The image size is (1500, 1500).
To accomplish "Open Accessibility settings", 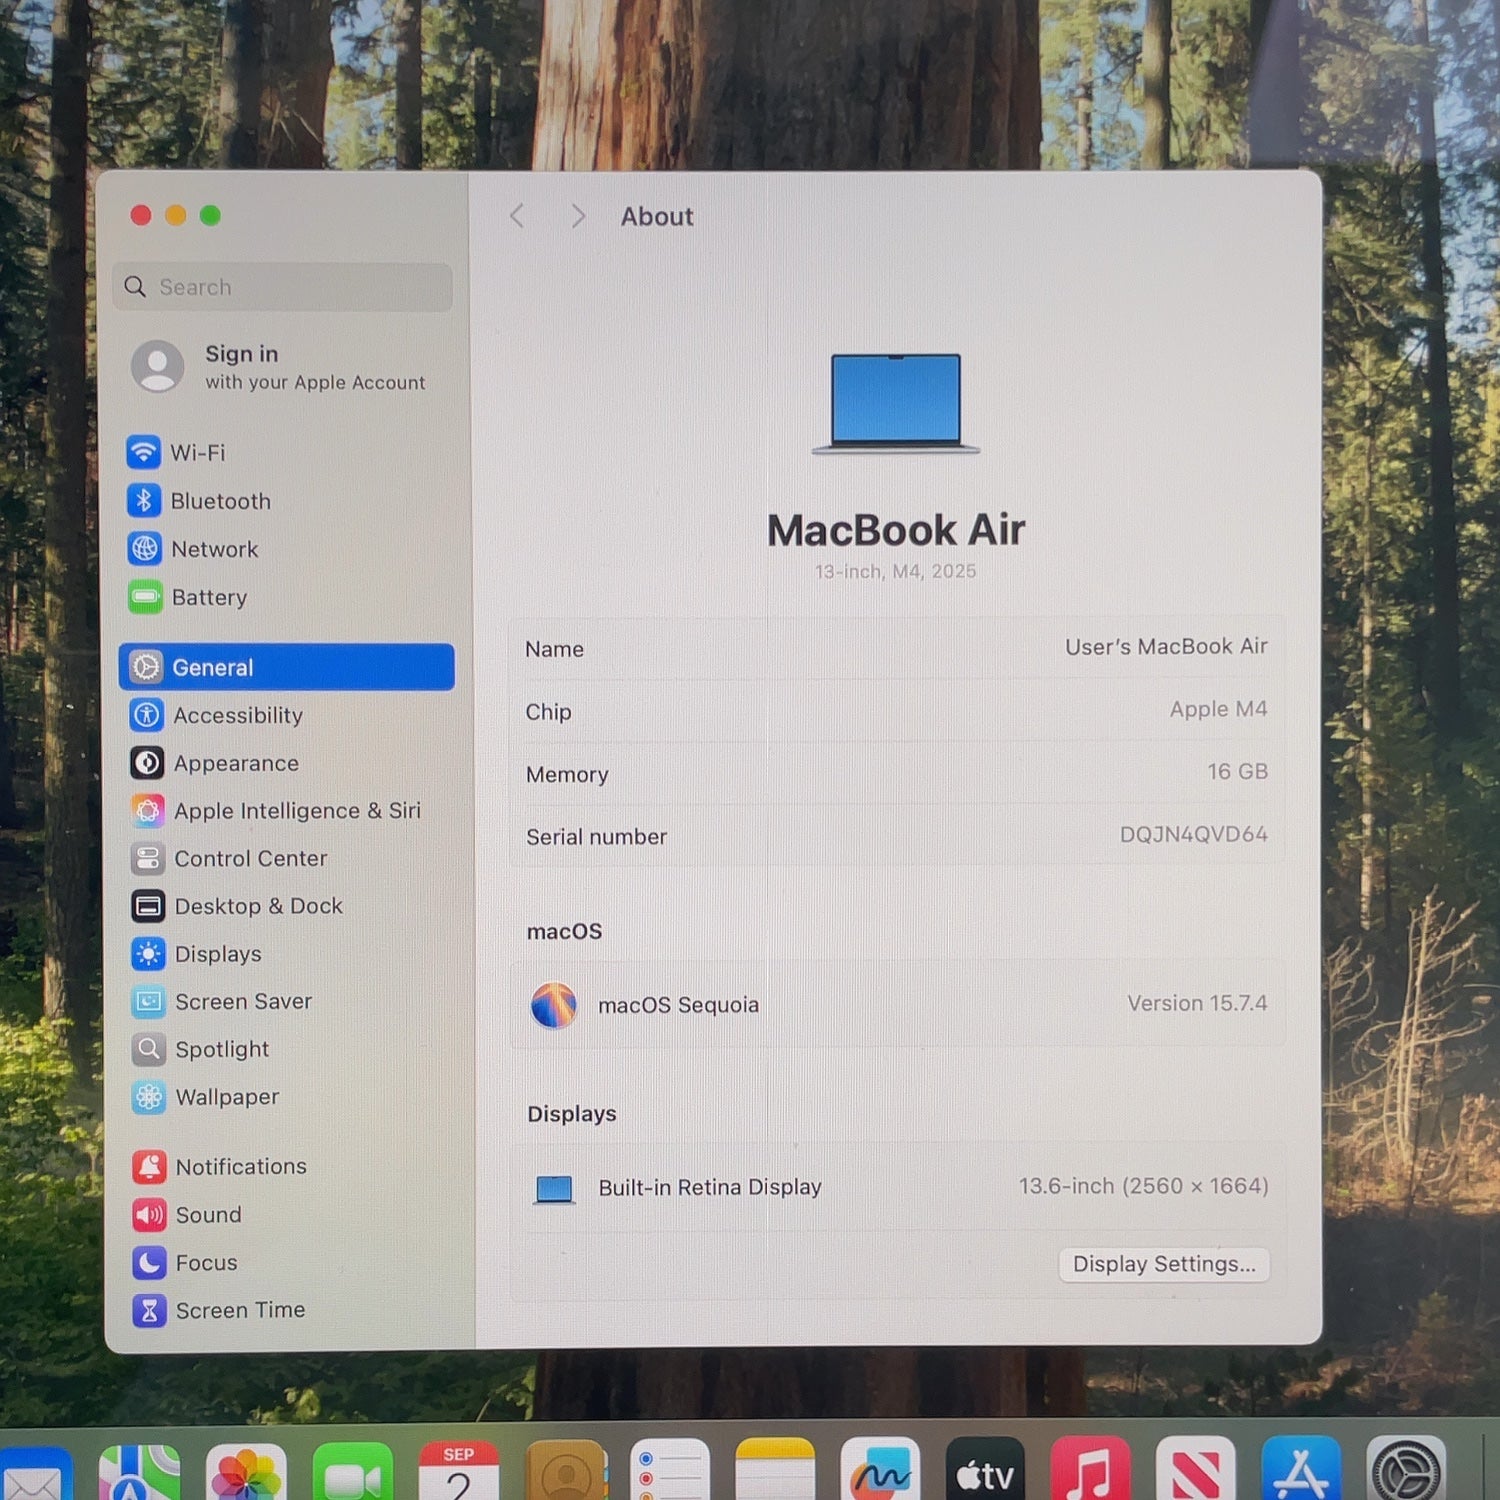I will 216,715.
